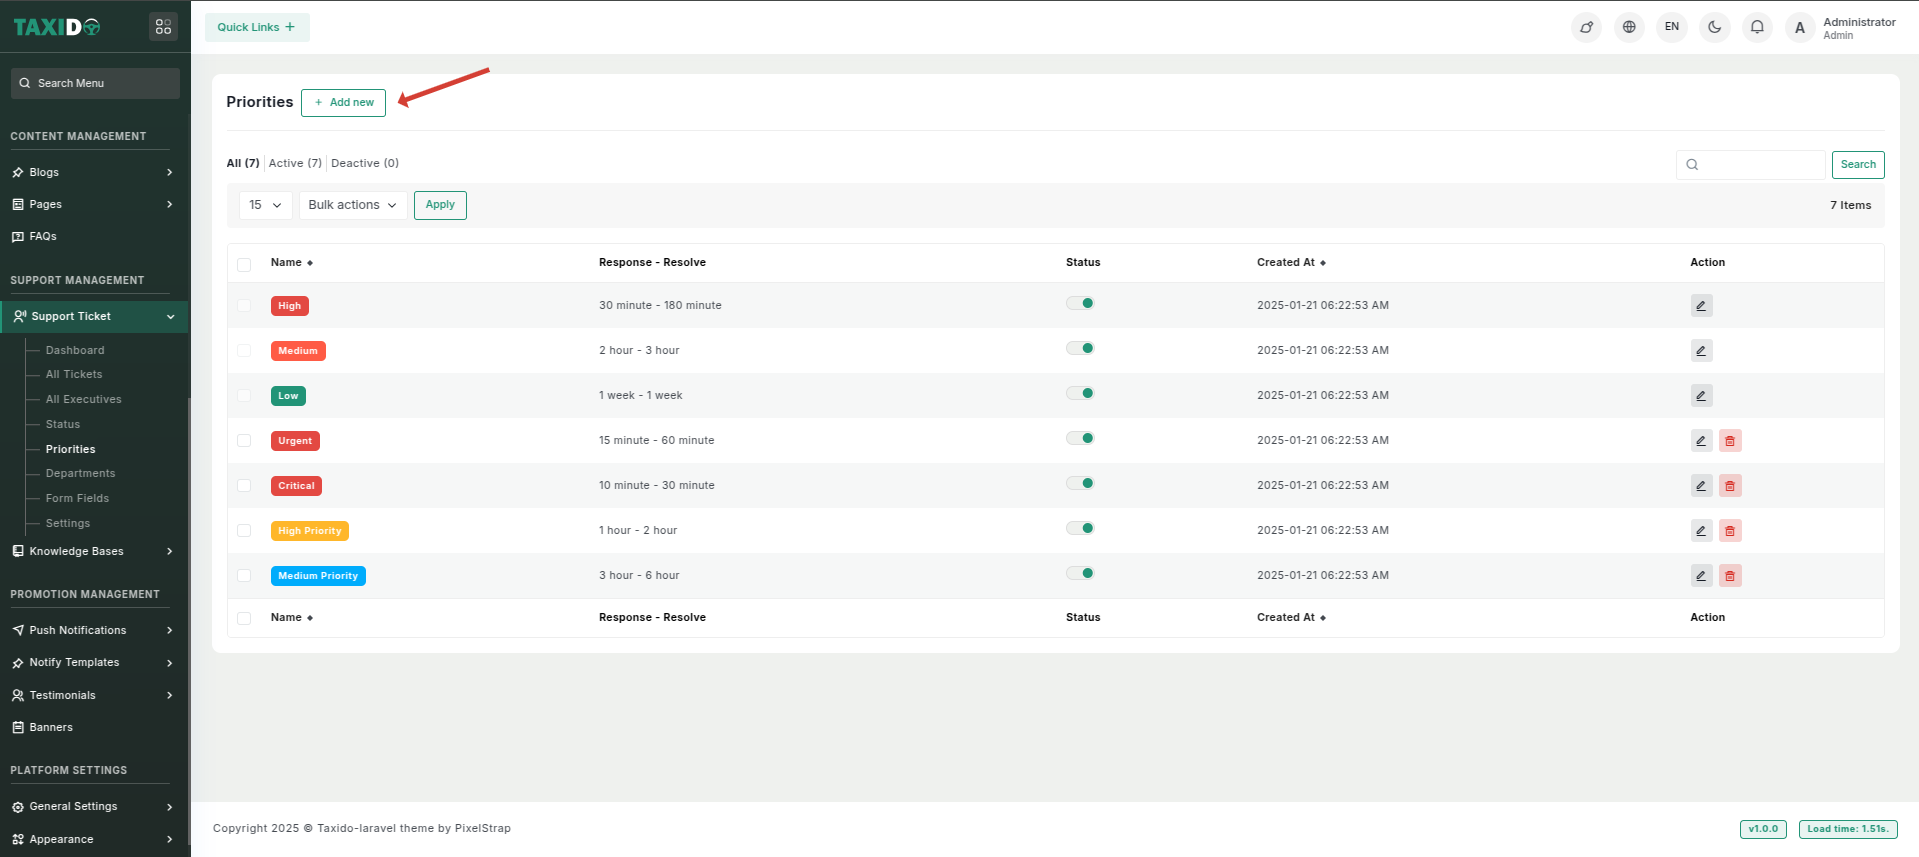Click the Add new button

(343, 102)
